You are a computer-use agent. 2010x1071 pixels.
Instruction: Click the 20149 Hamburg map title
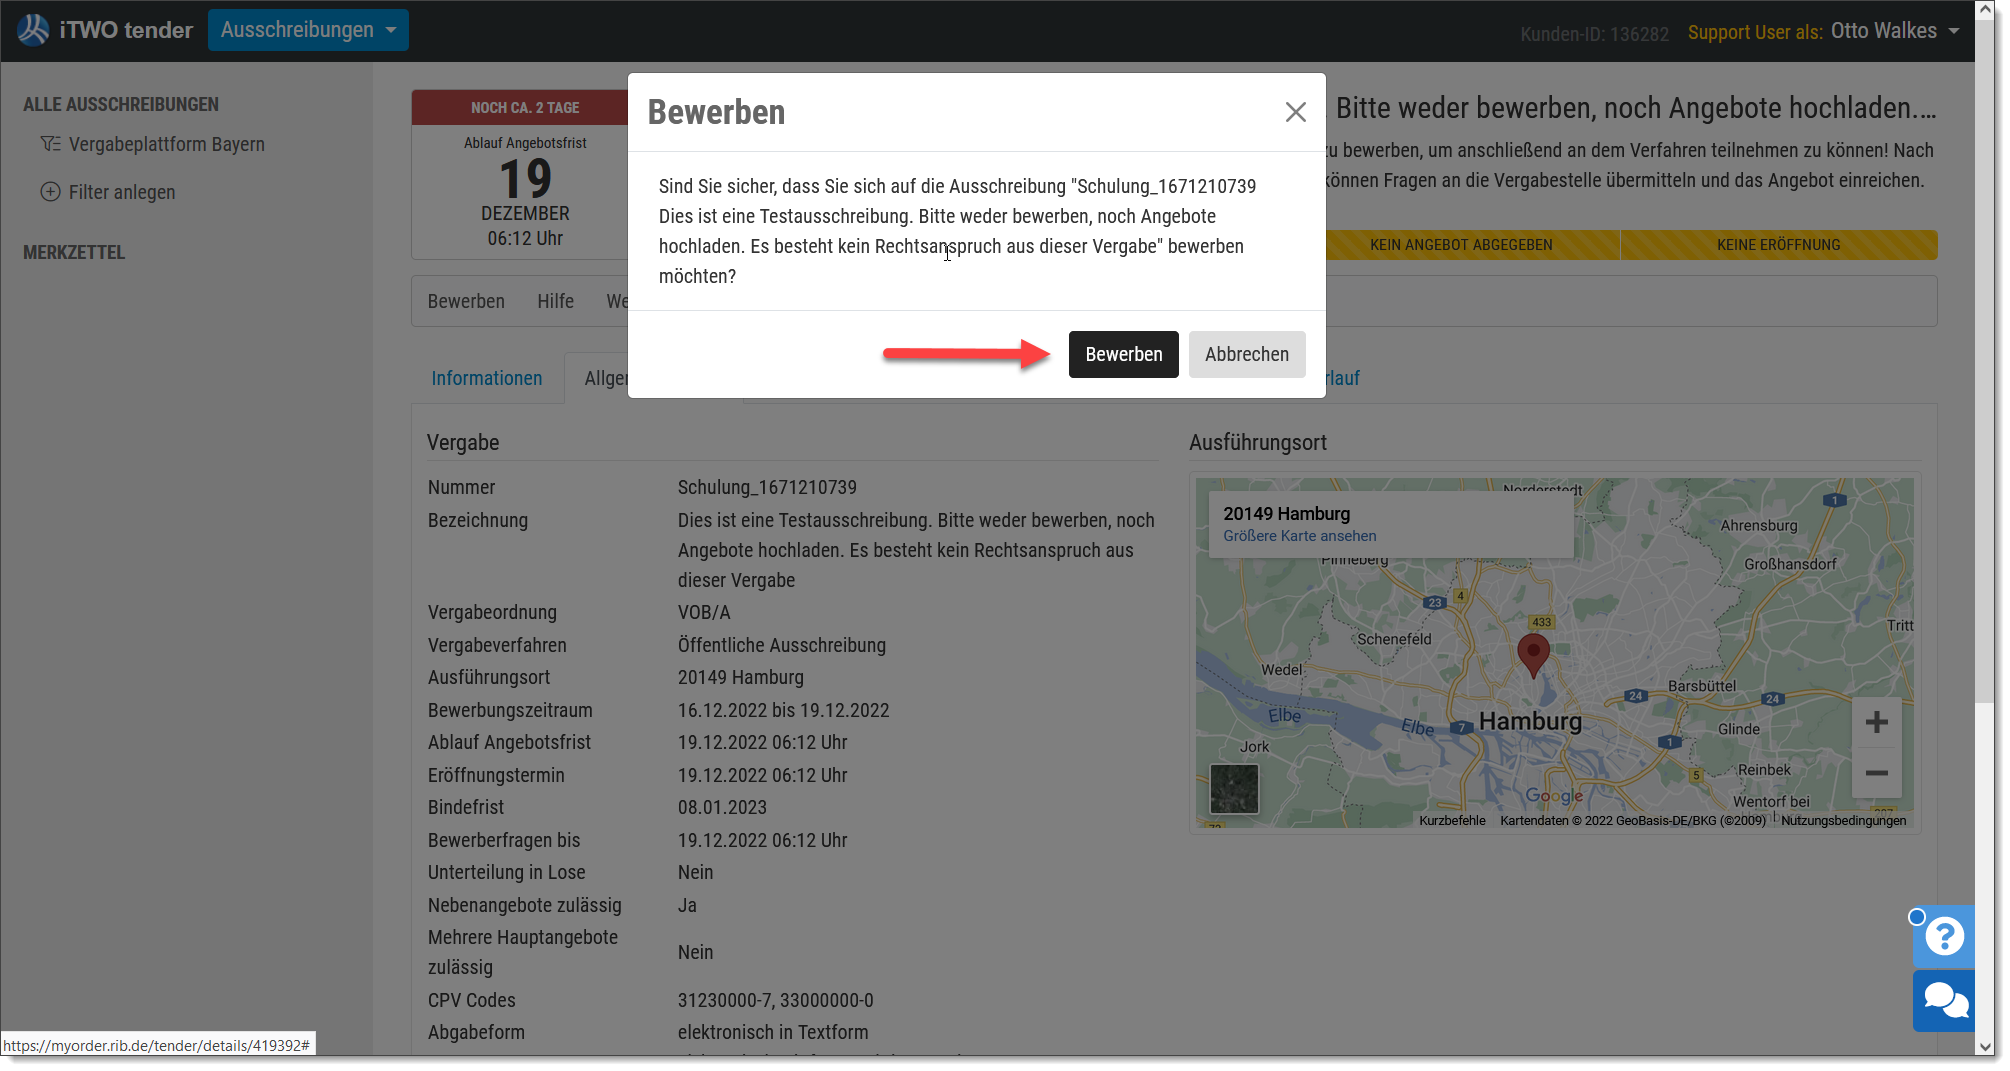point(1286,514)
